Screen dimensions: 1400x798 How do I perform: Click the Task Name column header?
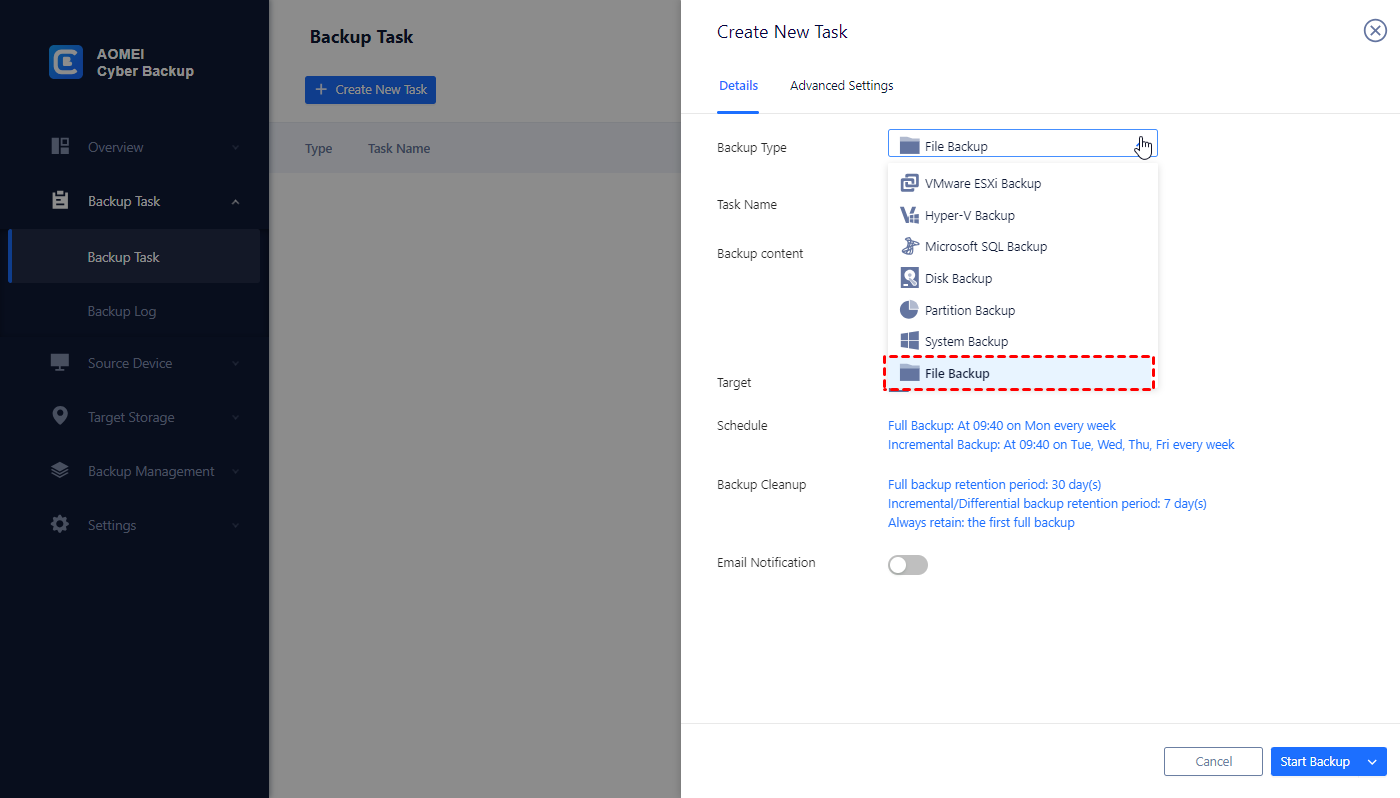(399, 149)
